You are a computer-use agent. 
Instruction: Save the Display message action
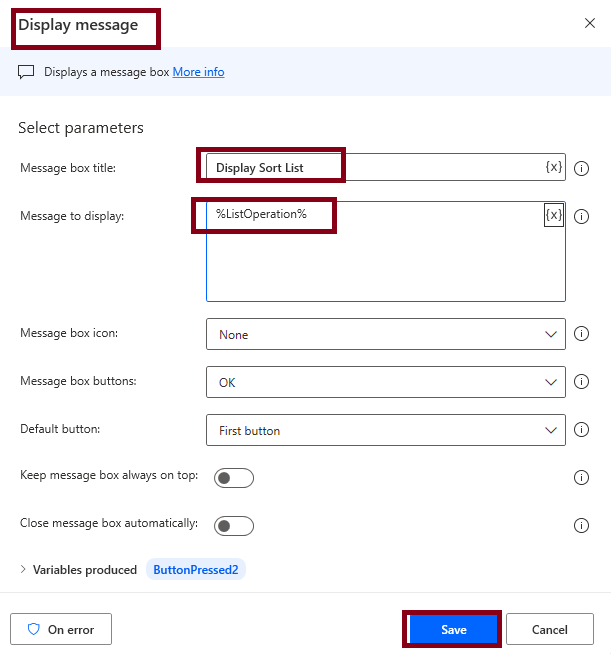tap(453, 629)
